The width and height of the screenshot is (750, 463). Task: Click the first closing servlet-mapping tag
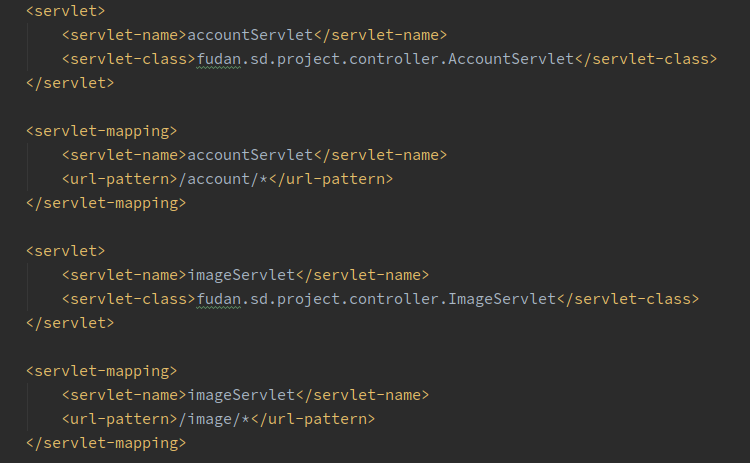coord(106,203)
